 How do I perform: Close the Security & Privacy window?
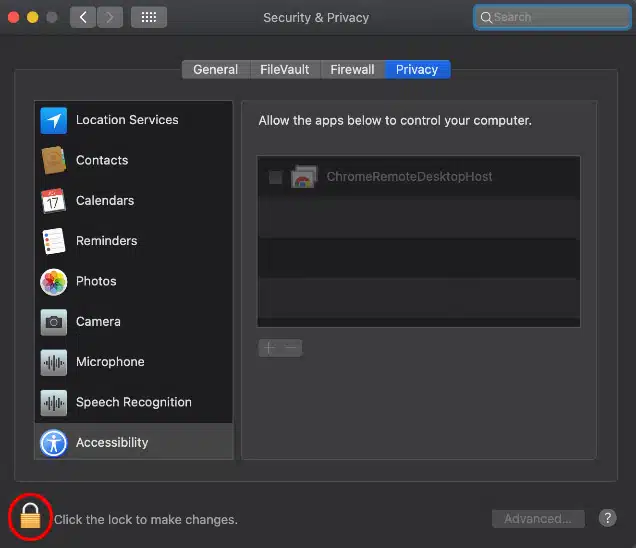pyautogui.click(x=14, y=17)
